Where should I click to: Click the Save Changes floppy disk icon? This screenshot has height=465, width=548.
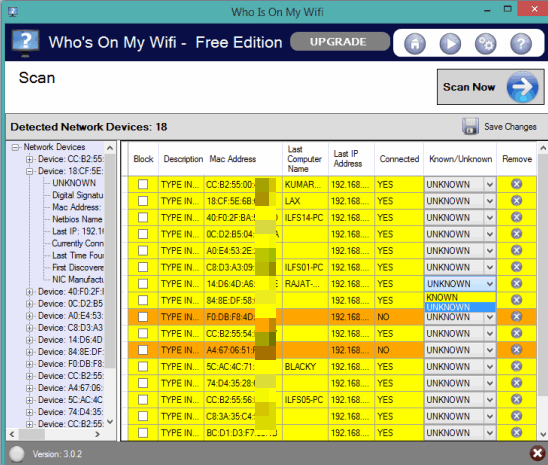click(470, 126)
